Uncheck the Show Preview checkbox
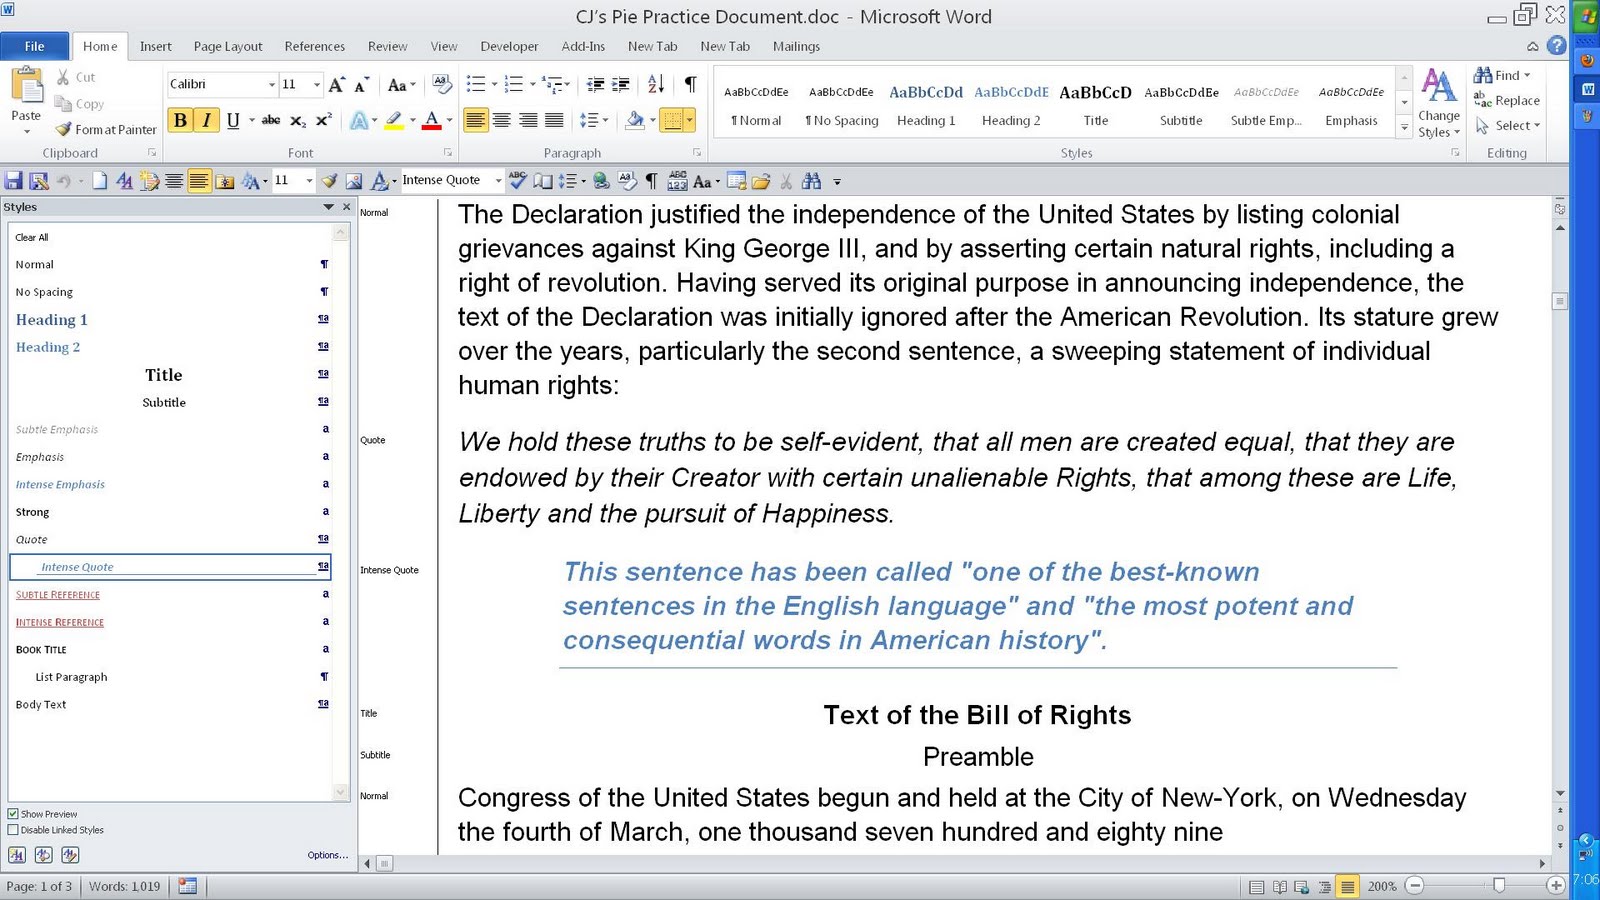 13,814
